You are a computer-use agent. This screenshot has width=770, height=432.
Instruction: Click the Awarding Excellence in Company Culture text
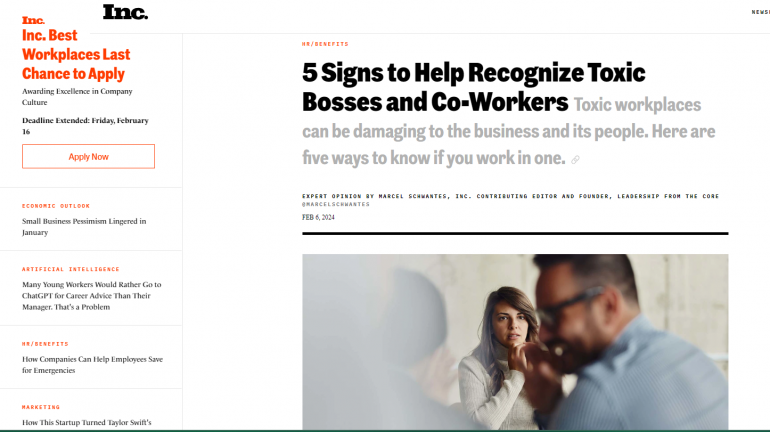tap(77, 97)
